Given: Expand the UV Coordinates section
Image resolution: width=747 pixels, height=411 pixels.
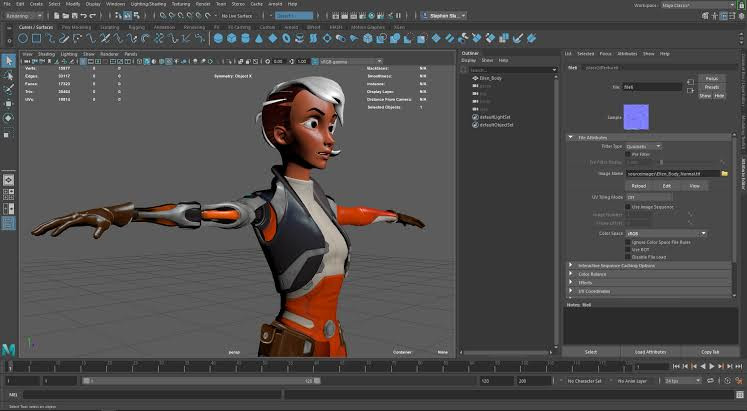Looking at the screenshot, I should click(x=571, y=291).
